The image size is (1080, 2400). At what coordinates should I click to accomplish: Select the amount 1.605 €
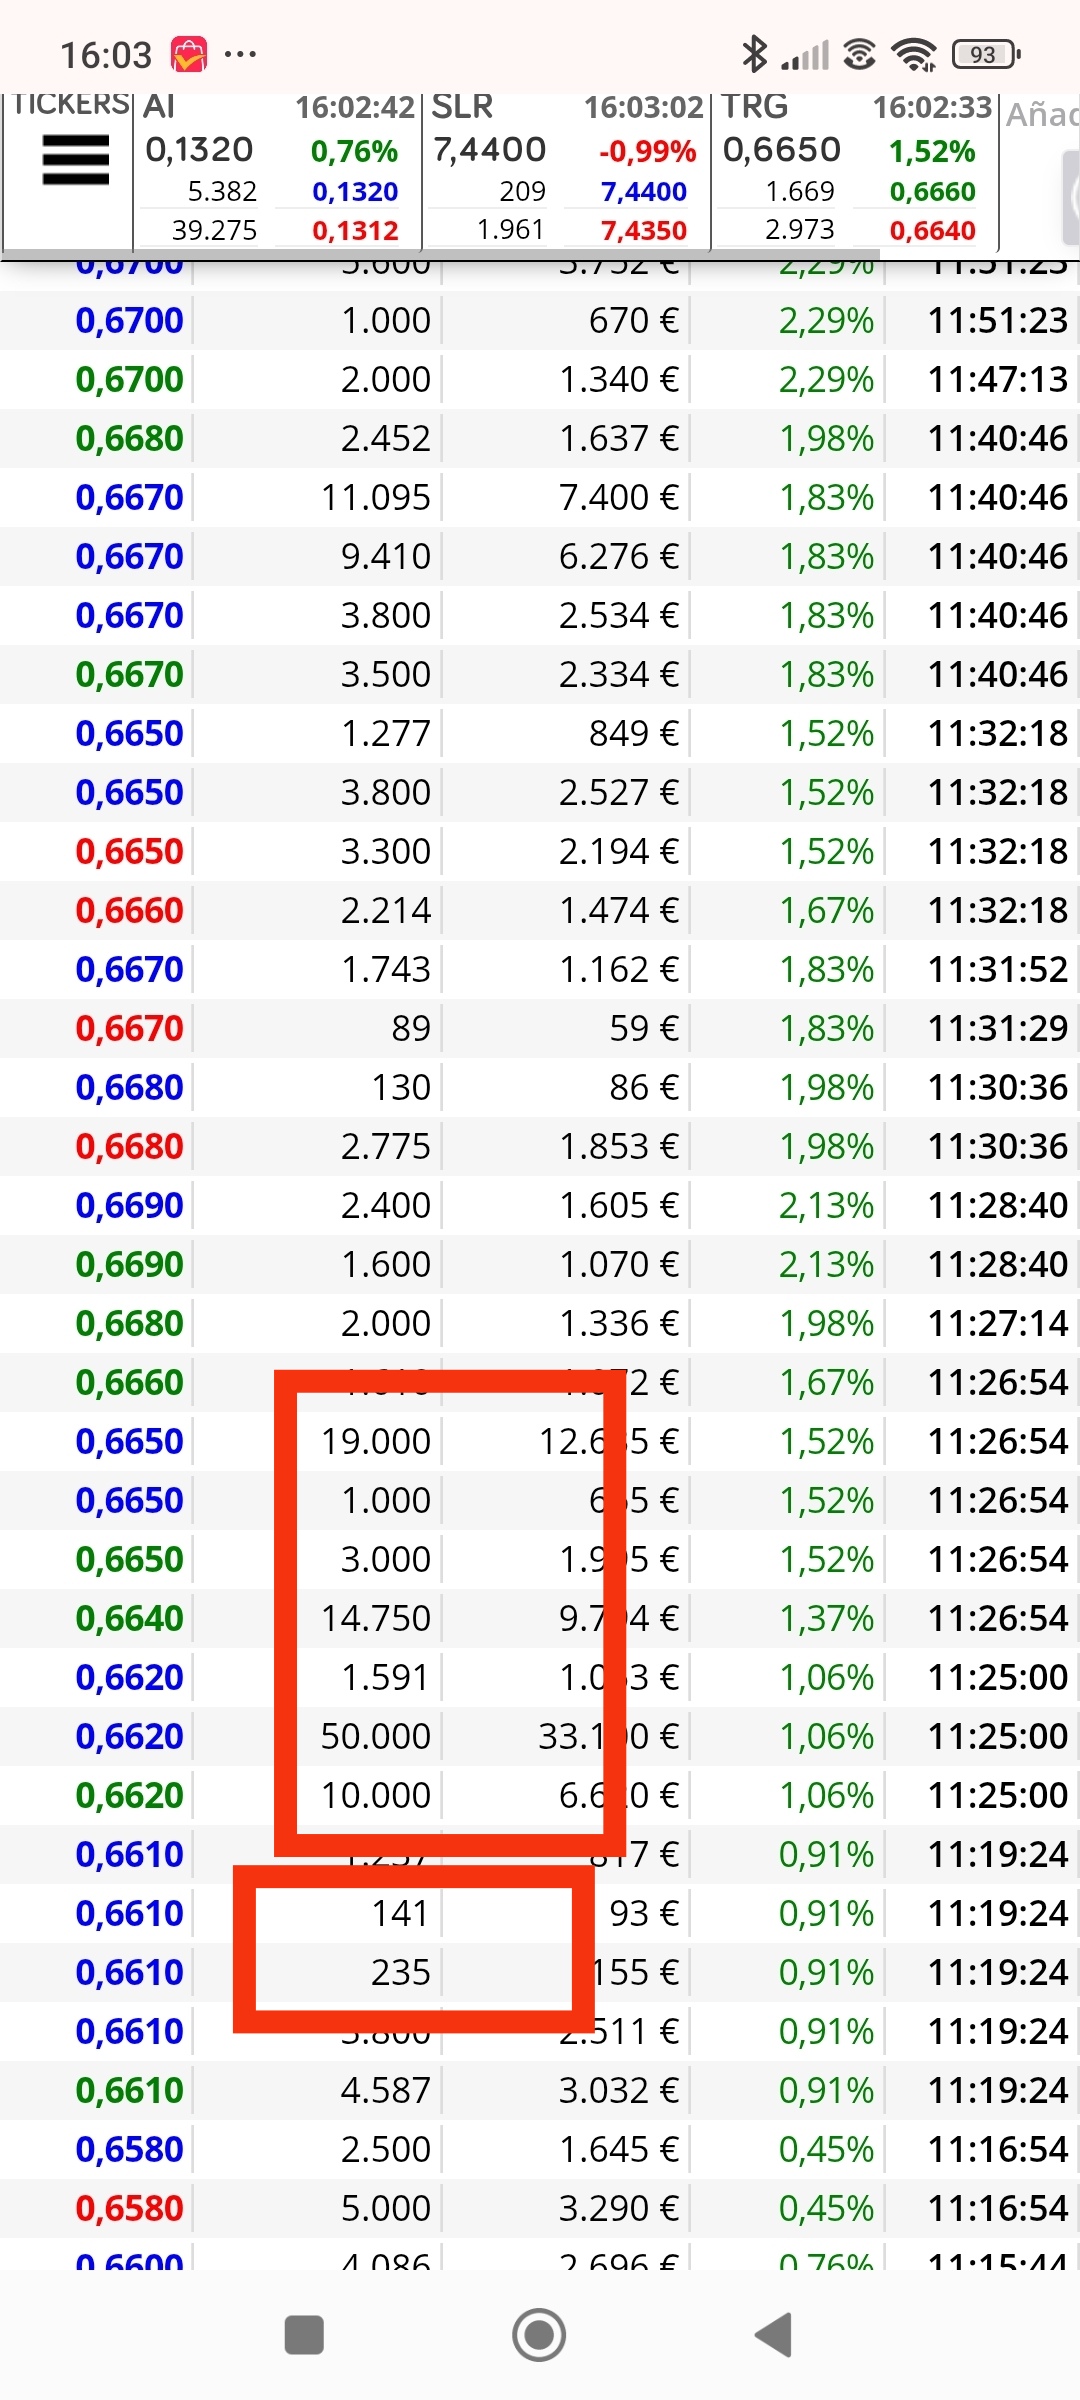619,1206
